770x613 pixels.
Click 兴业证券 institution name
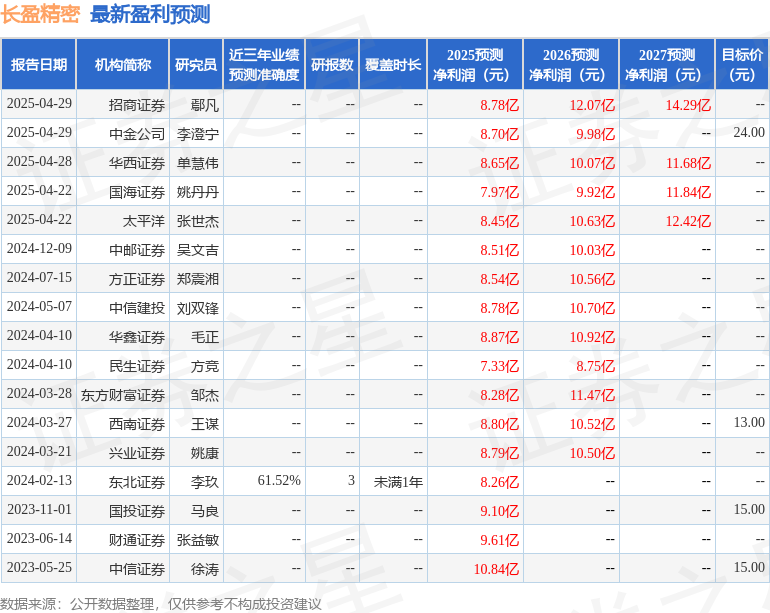pyautogui.click(x=137, y=453)
